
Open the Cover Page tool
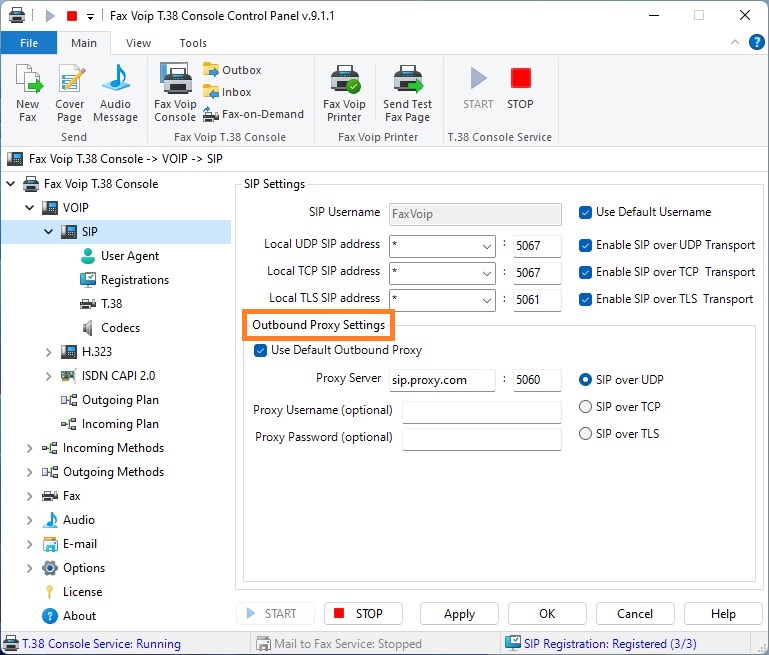tap(70, 93)
